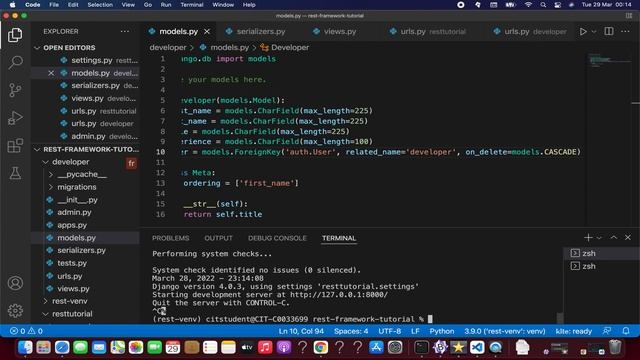
Task: Open Accounts menu in activity bar
Action: (x=15, y=283)
